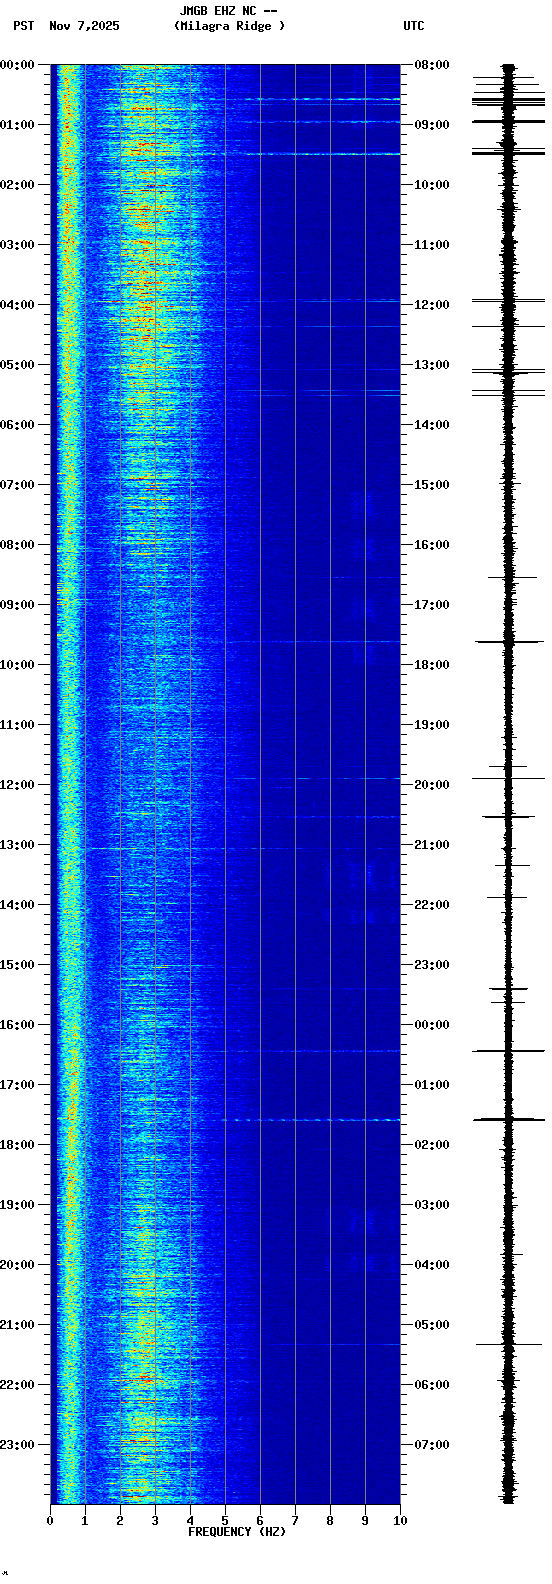Pick the "3" Hz frequency tick label
This screenshot has height=1584, width=552.
pyautogui.click(x=155, y=1521)
